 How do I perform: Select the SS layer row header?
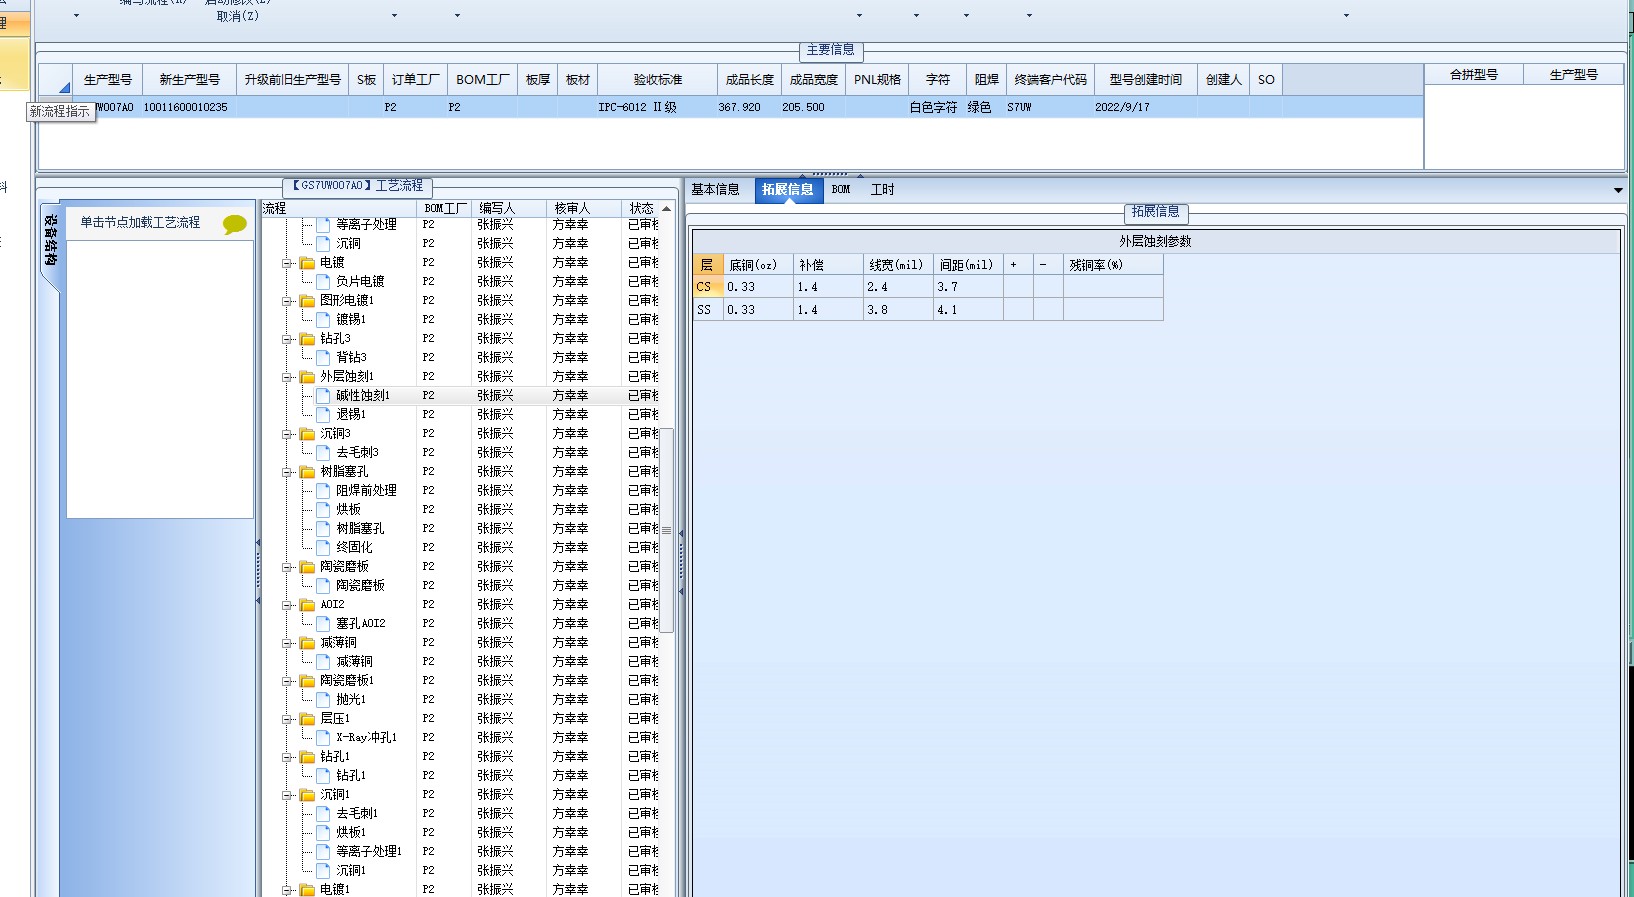click(708, 310)
